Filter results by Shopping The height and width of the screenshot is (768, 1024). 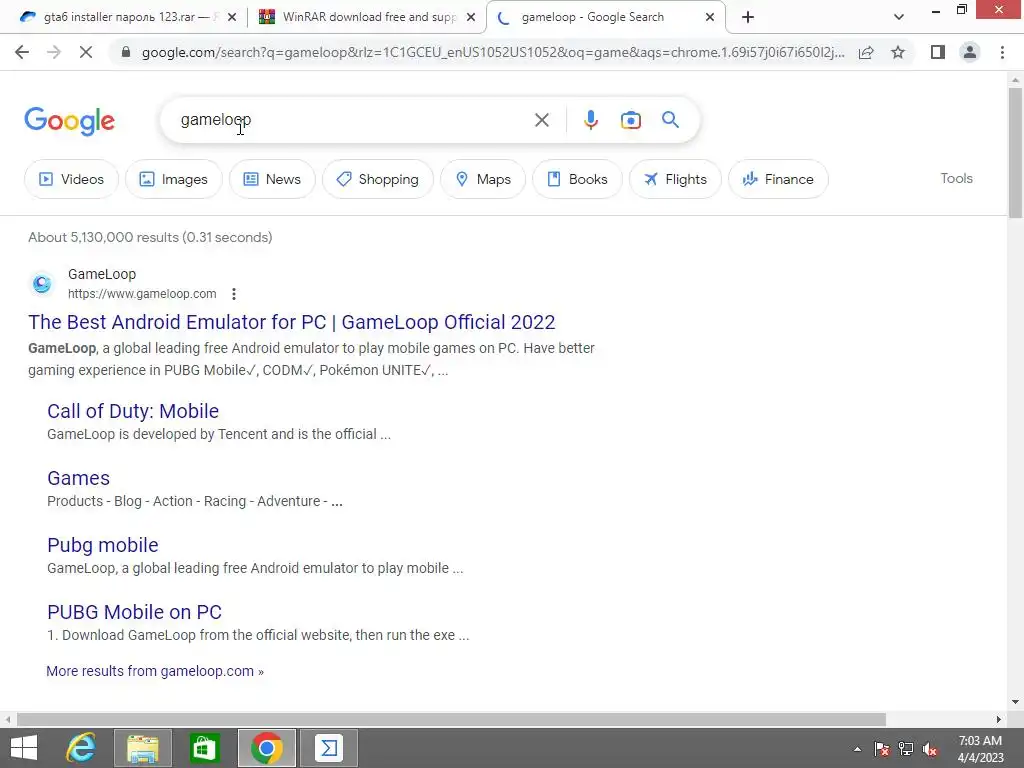377,179
